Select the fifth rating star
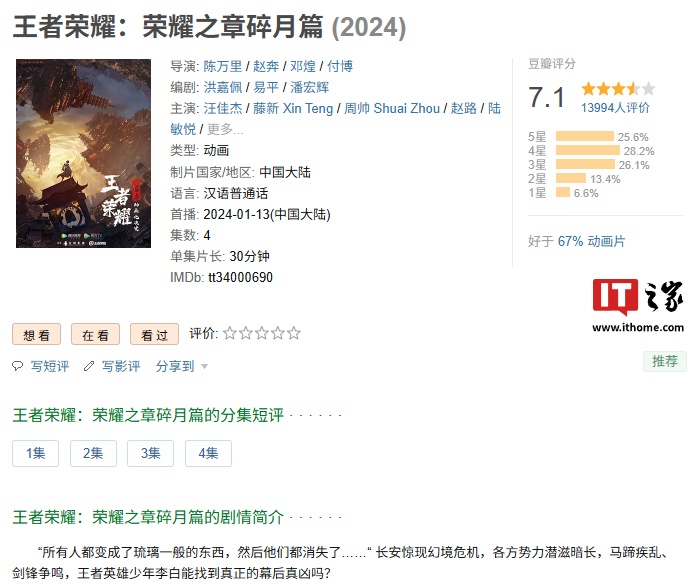 click(x=294, y=333)
